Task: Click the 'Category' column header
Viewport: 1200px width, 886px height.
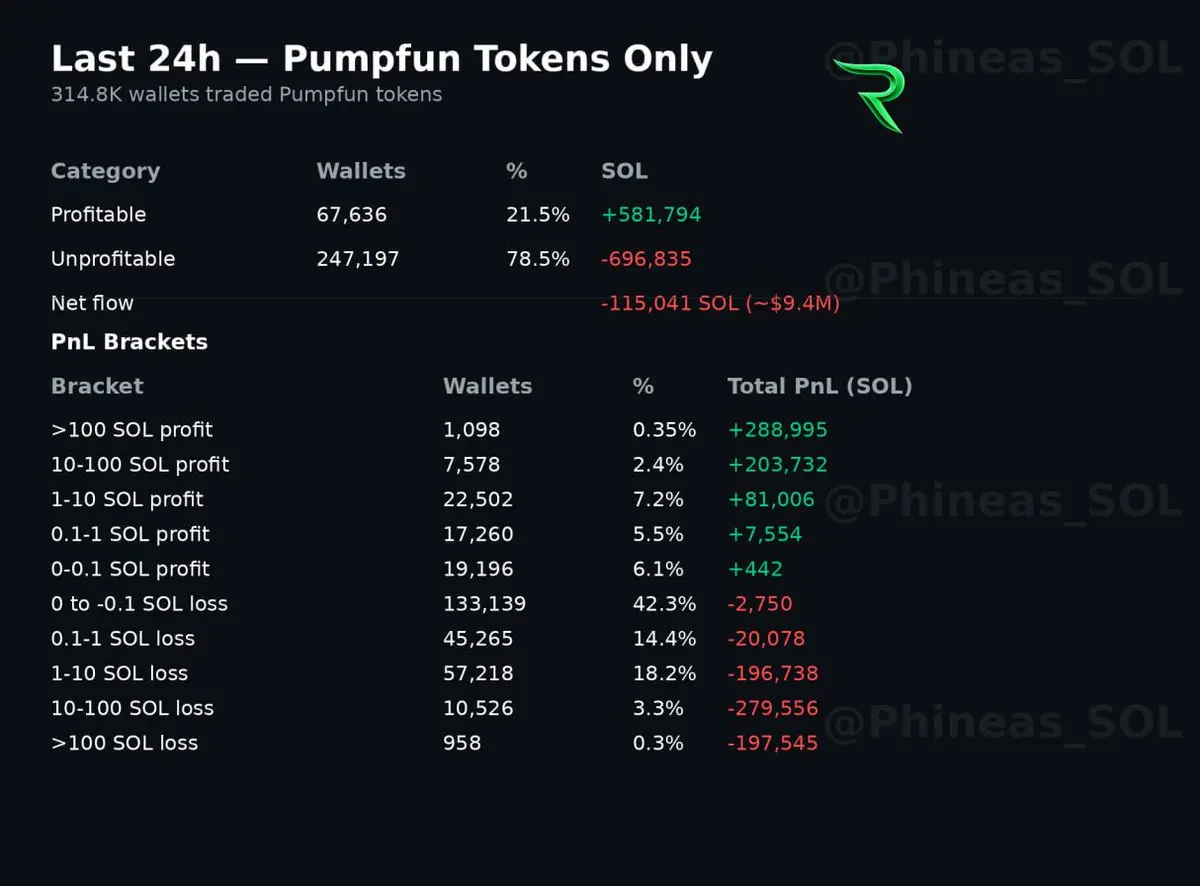Action: [x=105, y=171]
